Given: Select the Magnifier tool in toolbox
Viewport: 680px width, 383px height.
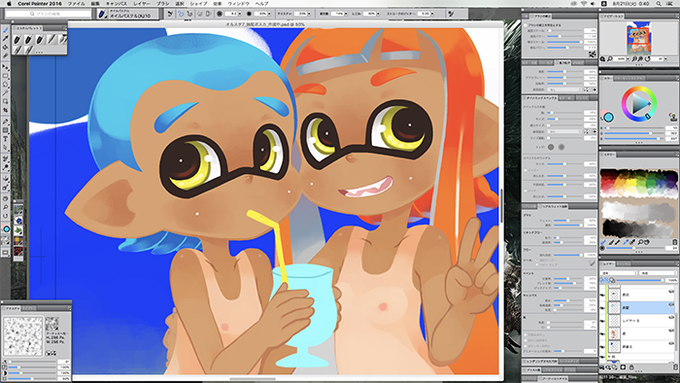Looking at the screenshot, I should point(6,207).
